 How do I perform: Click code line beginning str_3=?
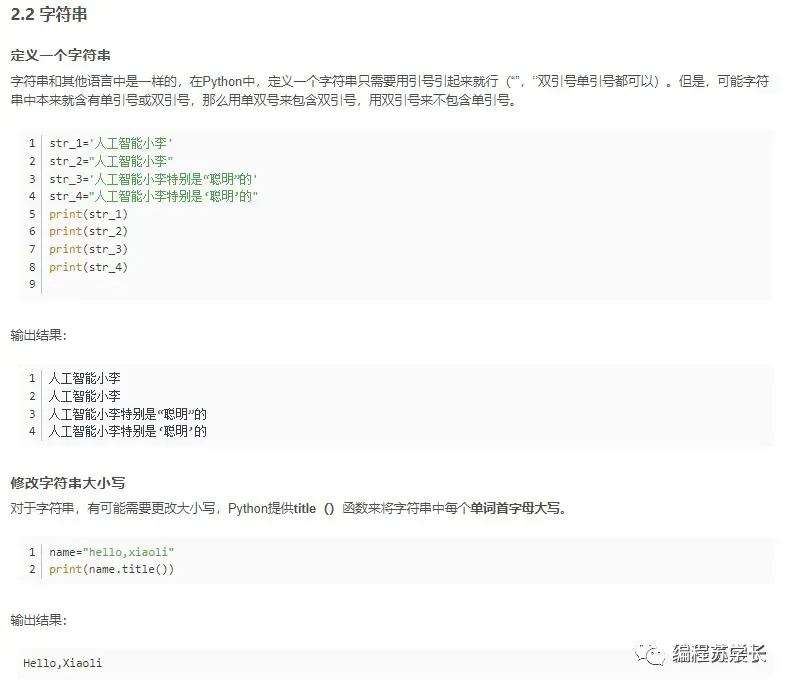click(153, 179)
